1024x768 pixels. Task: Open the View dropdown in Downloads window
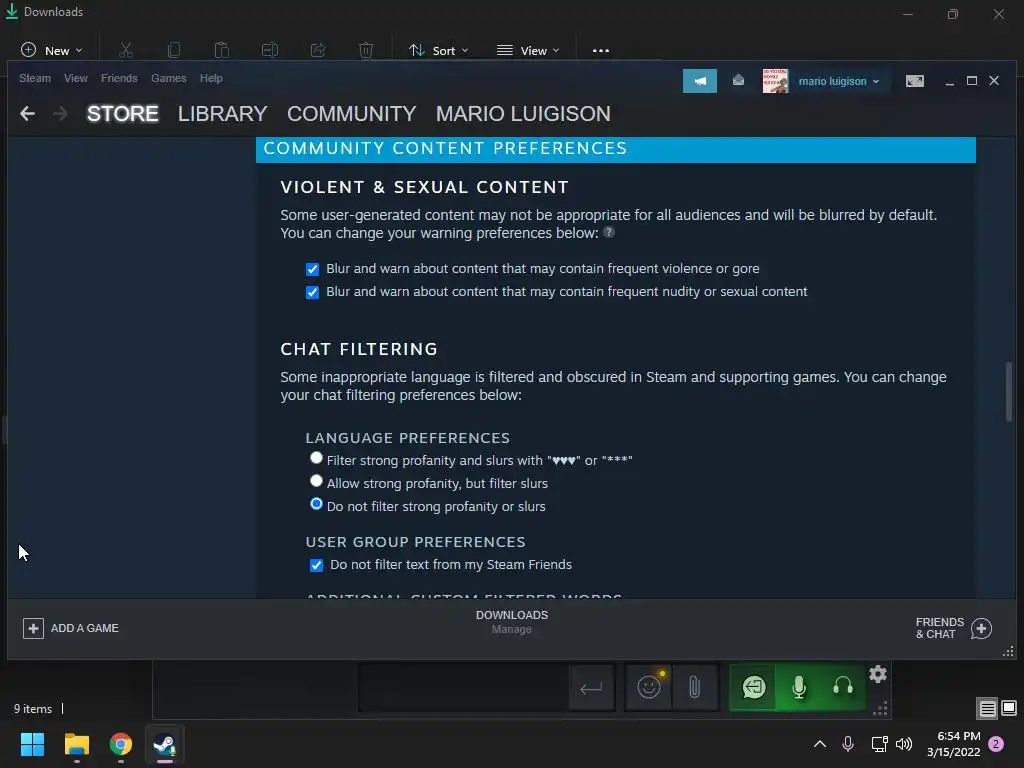pos(528,50)
